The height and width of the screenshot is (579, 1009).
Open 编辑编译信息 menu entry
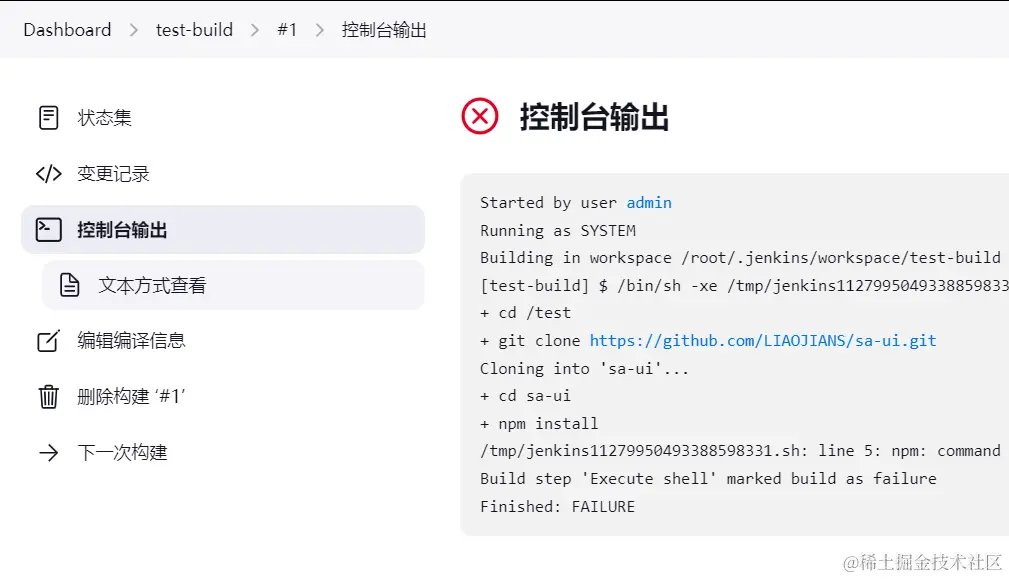tap(131, 341)
